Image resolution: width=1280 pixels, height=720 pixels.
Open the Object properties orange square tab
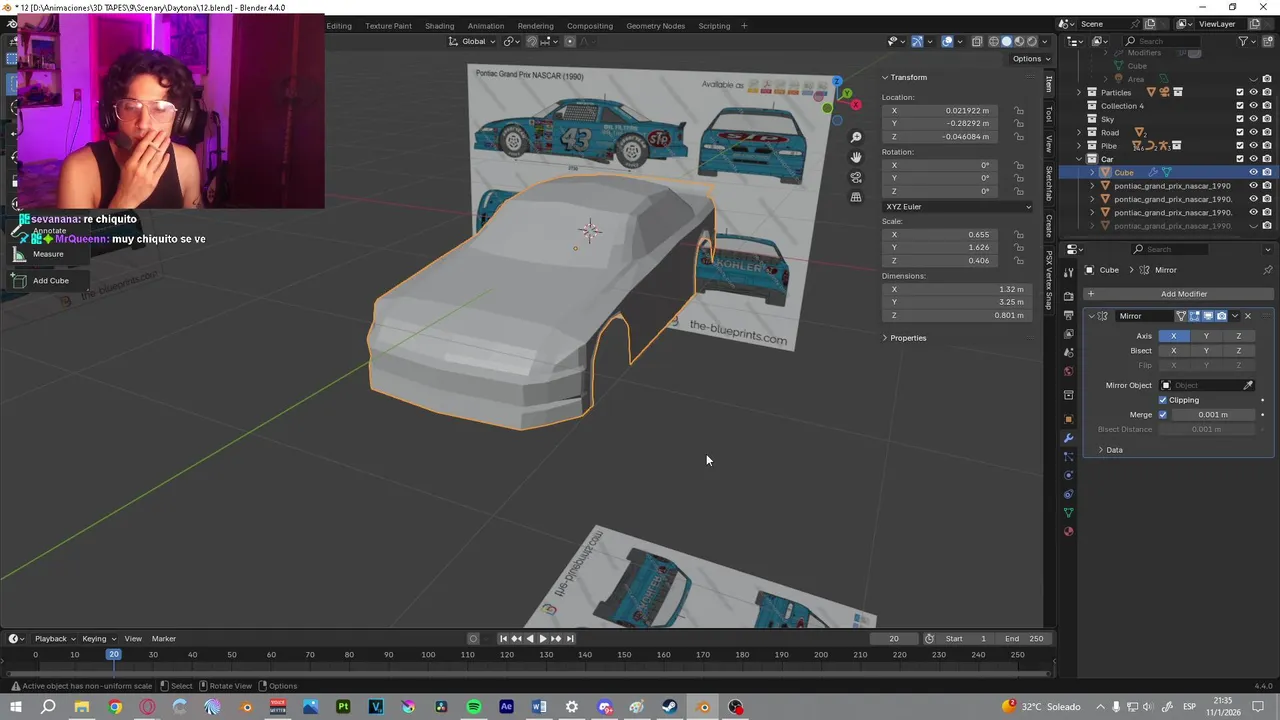click(1069, 419)
